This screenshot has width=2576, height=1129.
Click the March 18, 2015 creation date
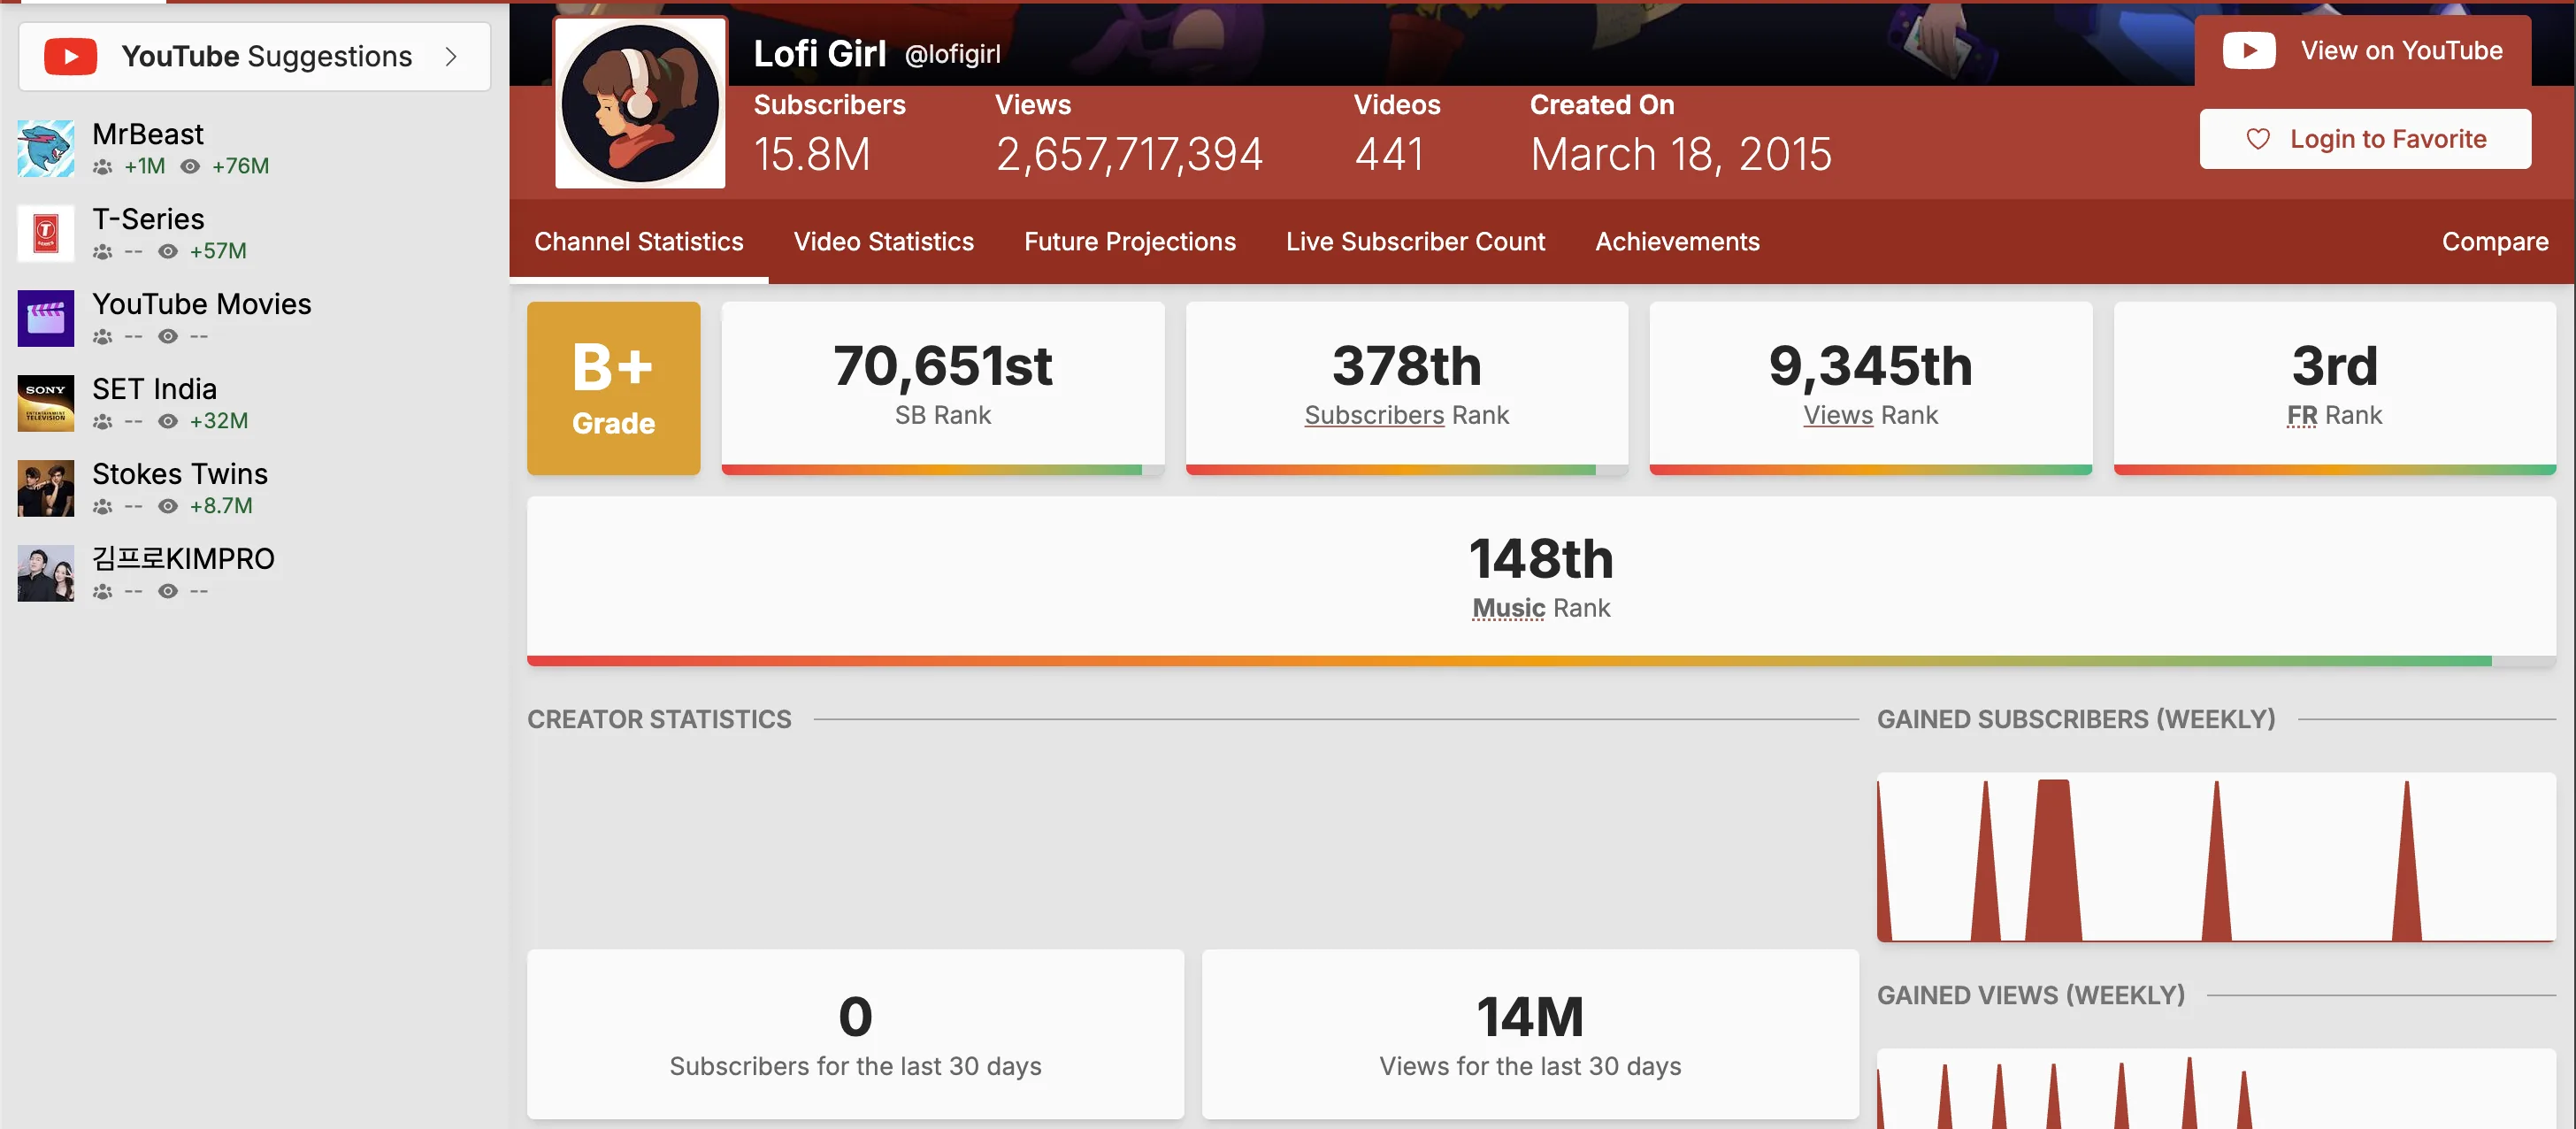click(1680, 154)
